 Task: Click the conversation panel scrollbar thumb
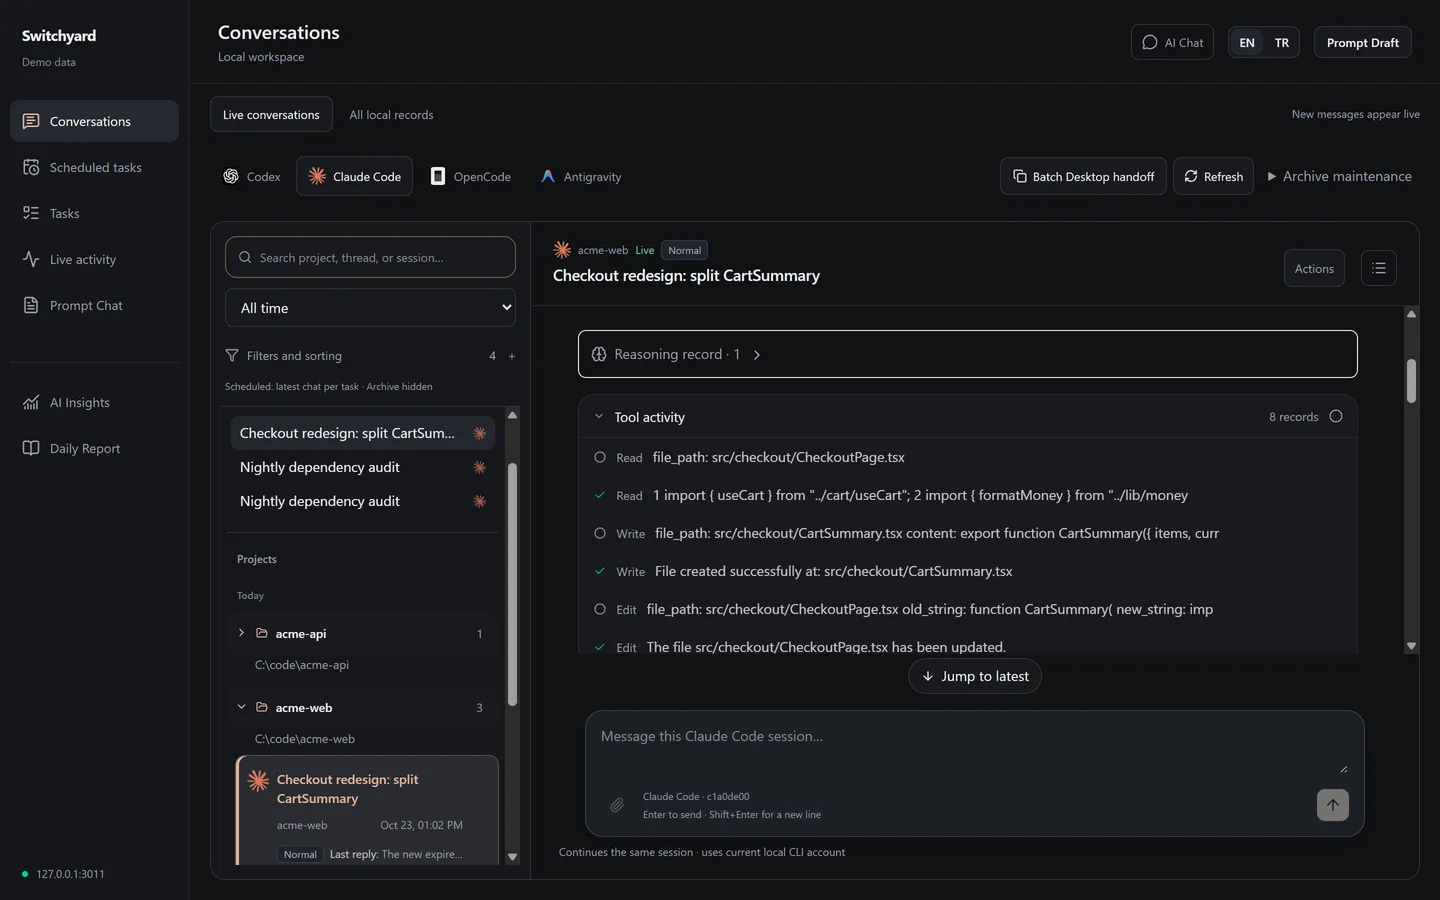[x=1411, y=381]
